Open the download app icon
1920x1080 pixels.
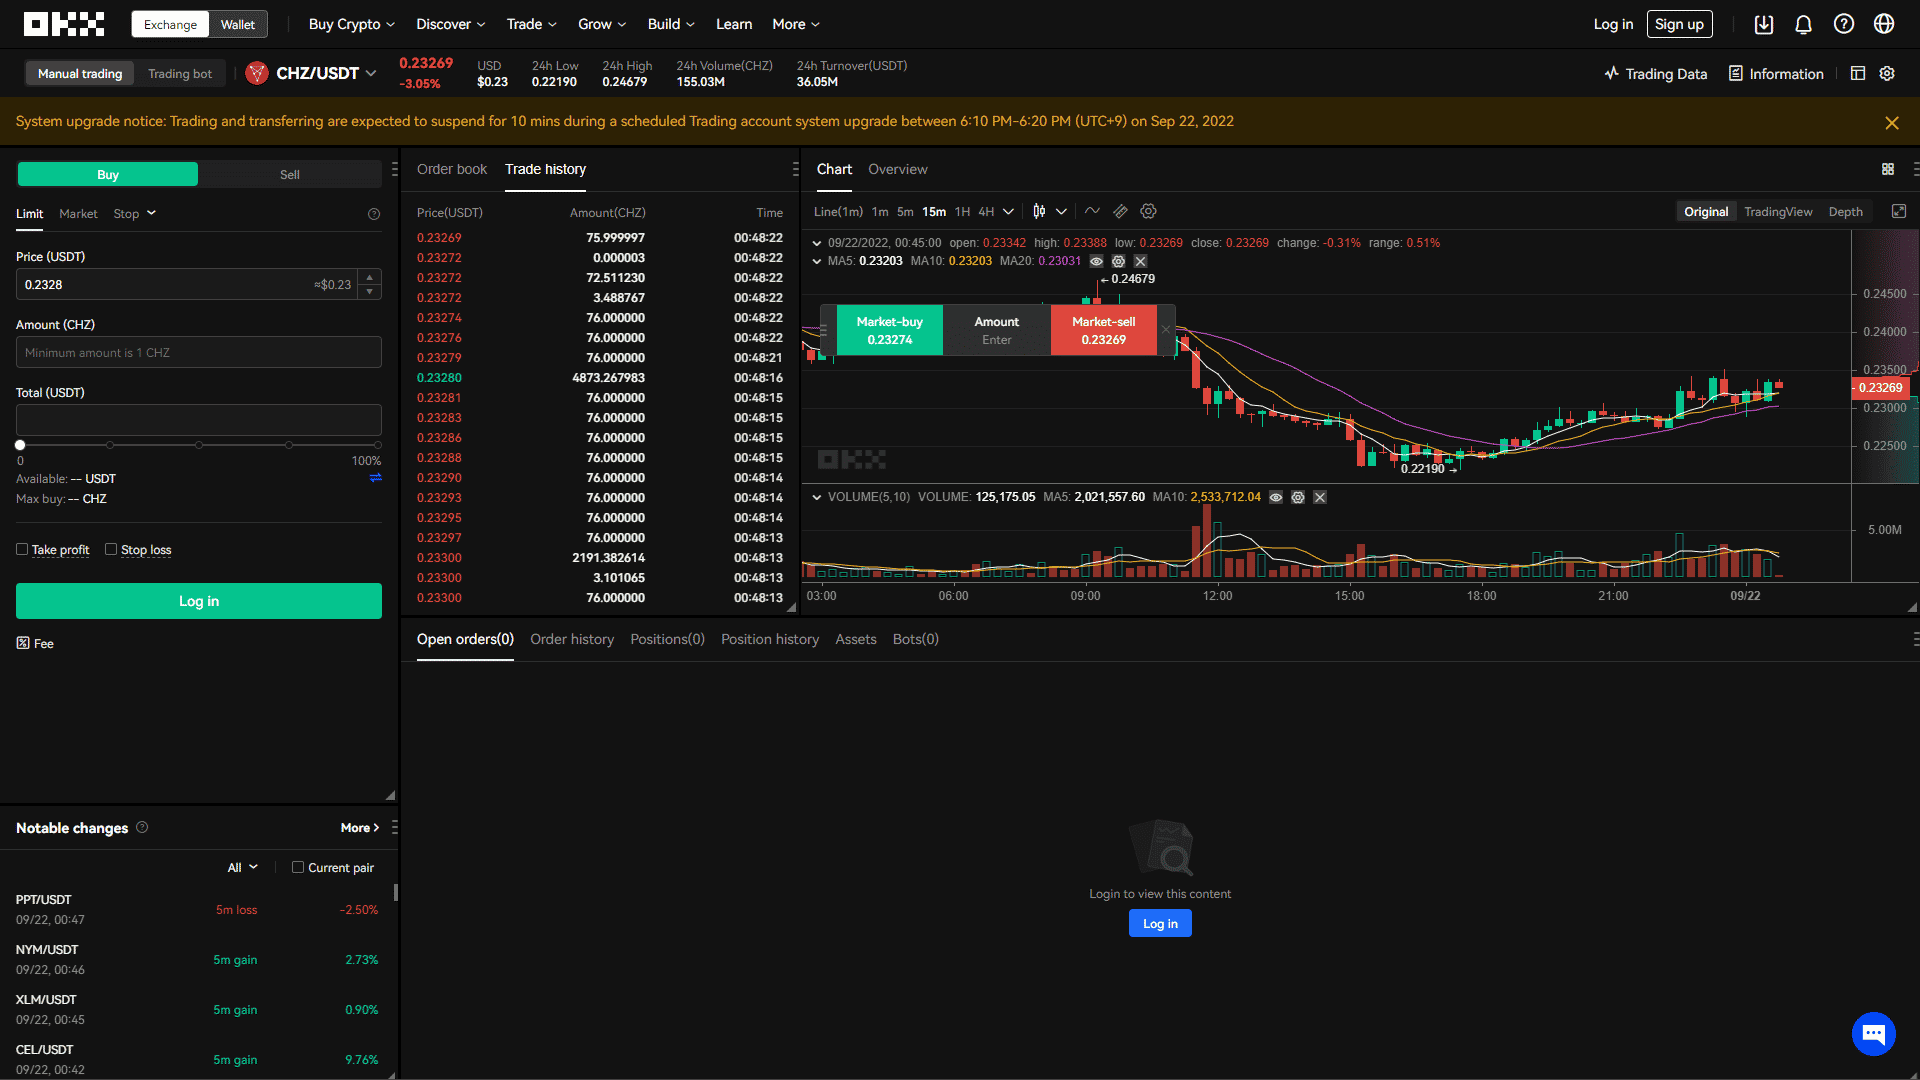tap(1764, 24)
